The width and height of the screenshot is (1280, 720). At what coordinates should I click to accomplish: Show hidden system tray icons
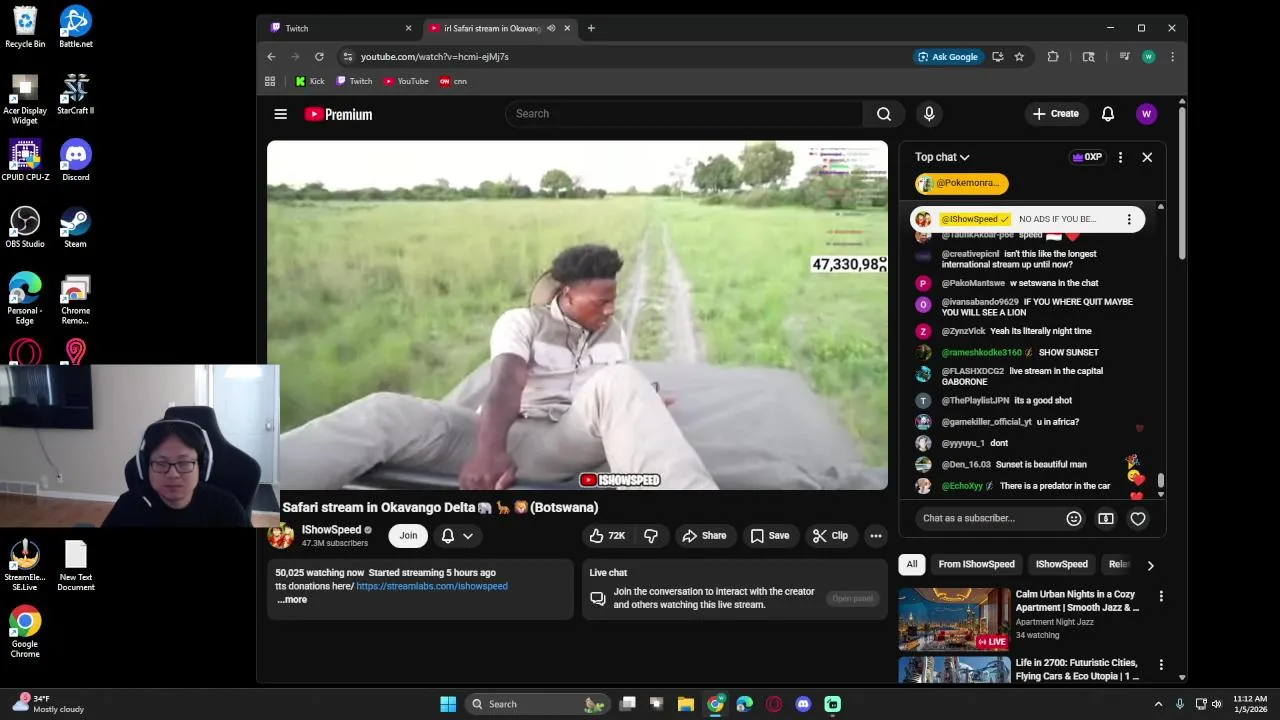1158,704
